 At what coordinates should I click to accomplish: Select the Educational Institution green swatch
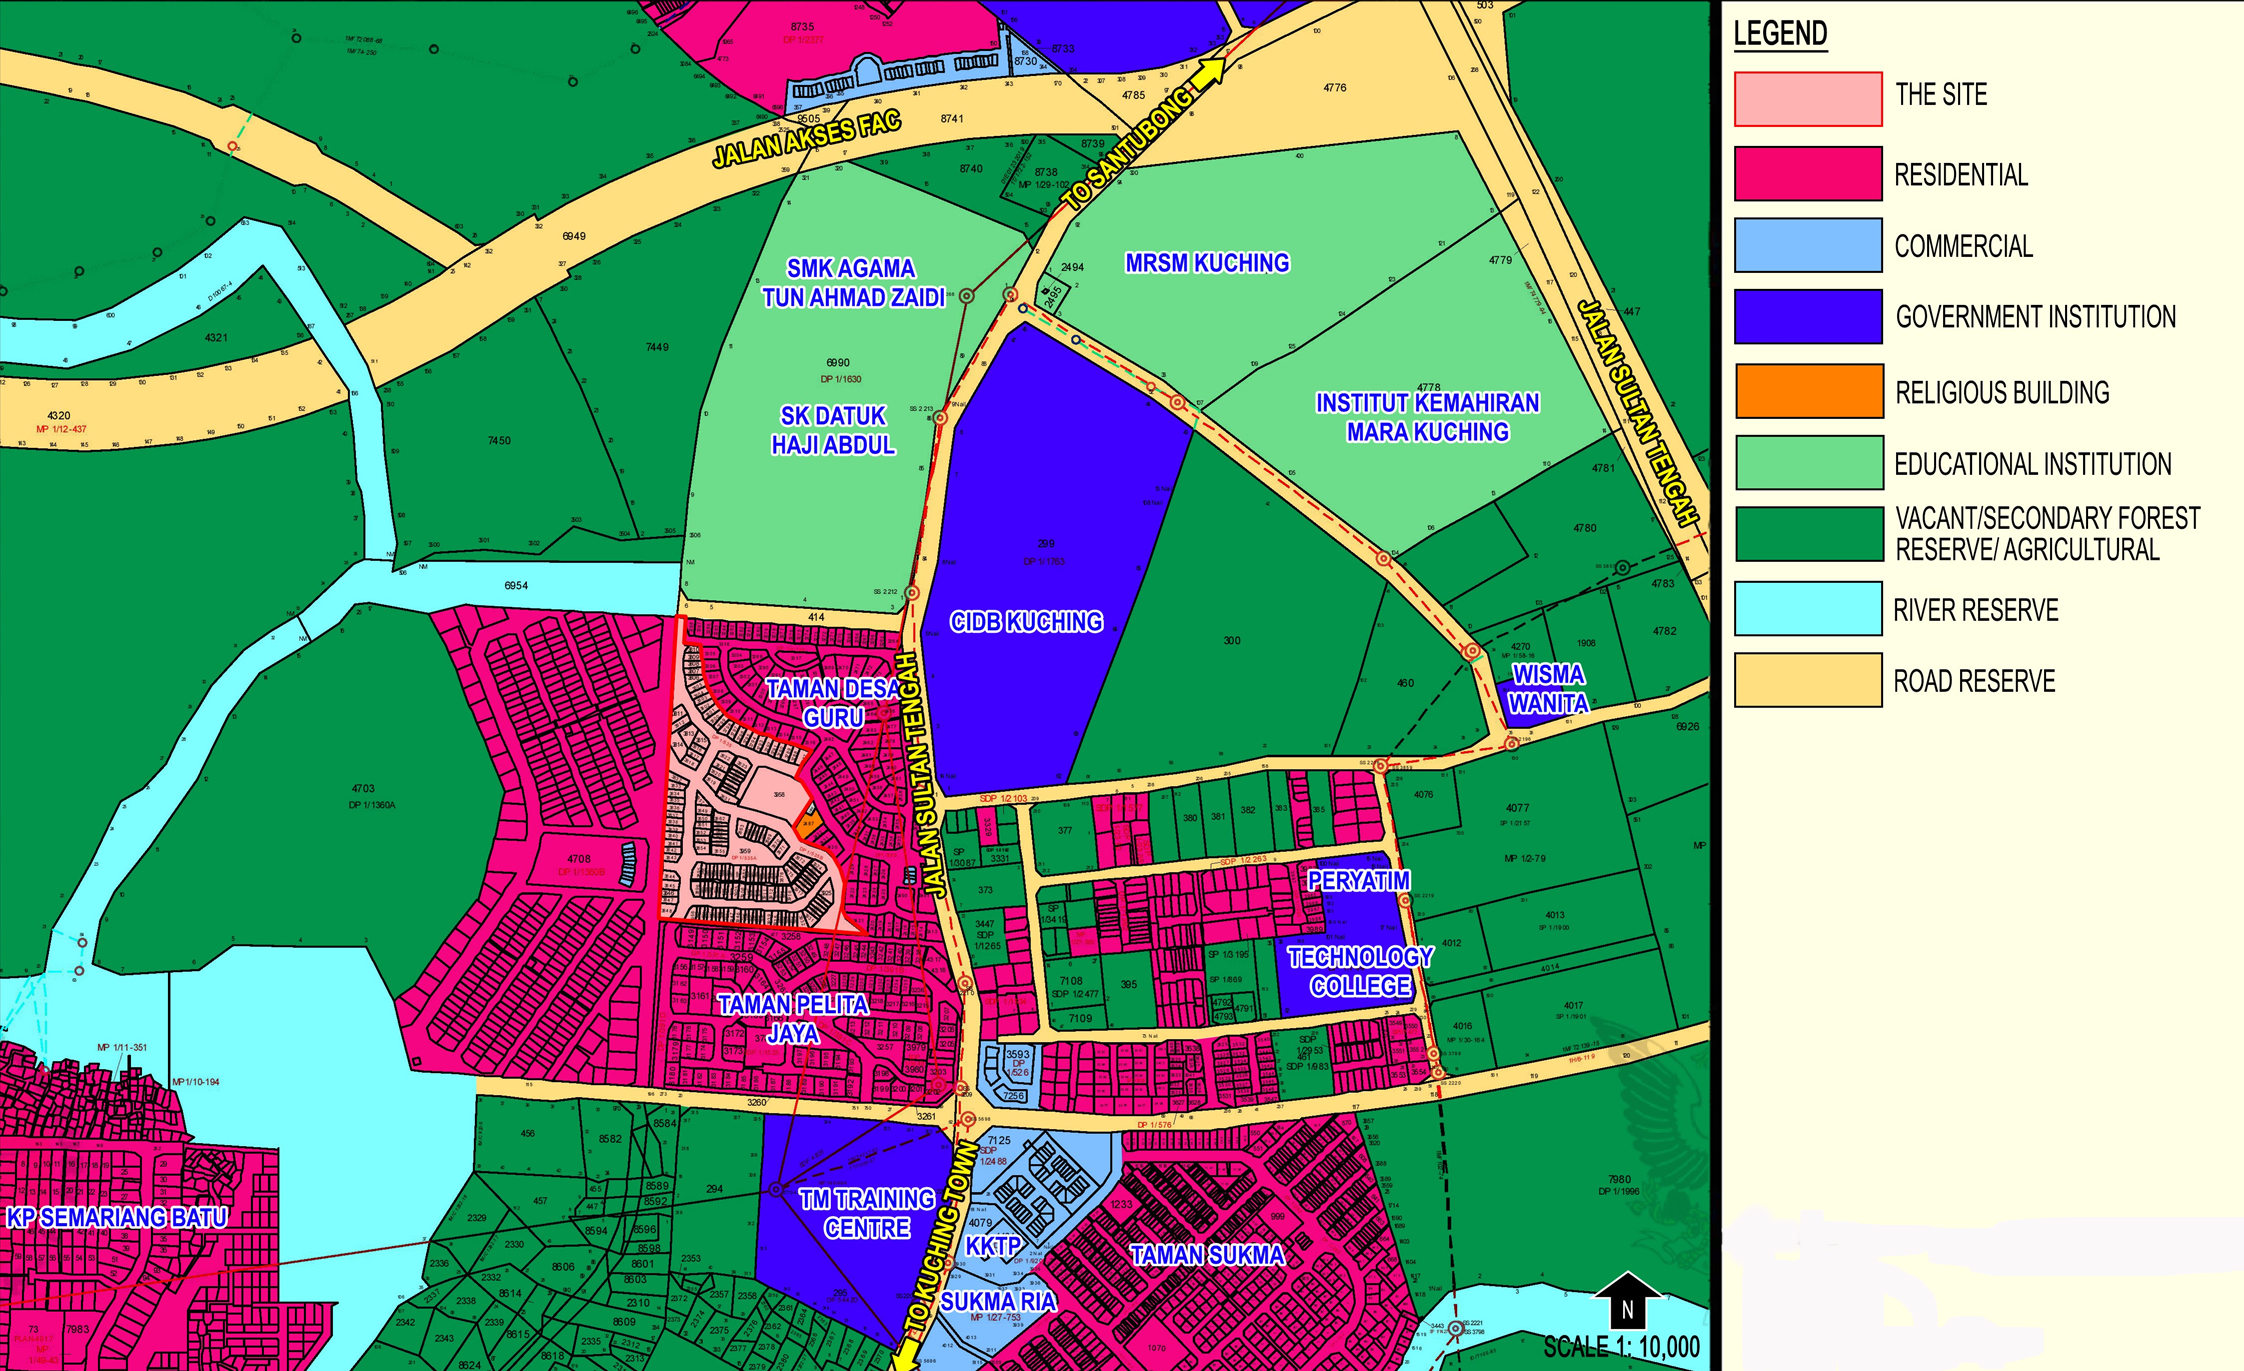1808,463
